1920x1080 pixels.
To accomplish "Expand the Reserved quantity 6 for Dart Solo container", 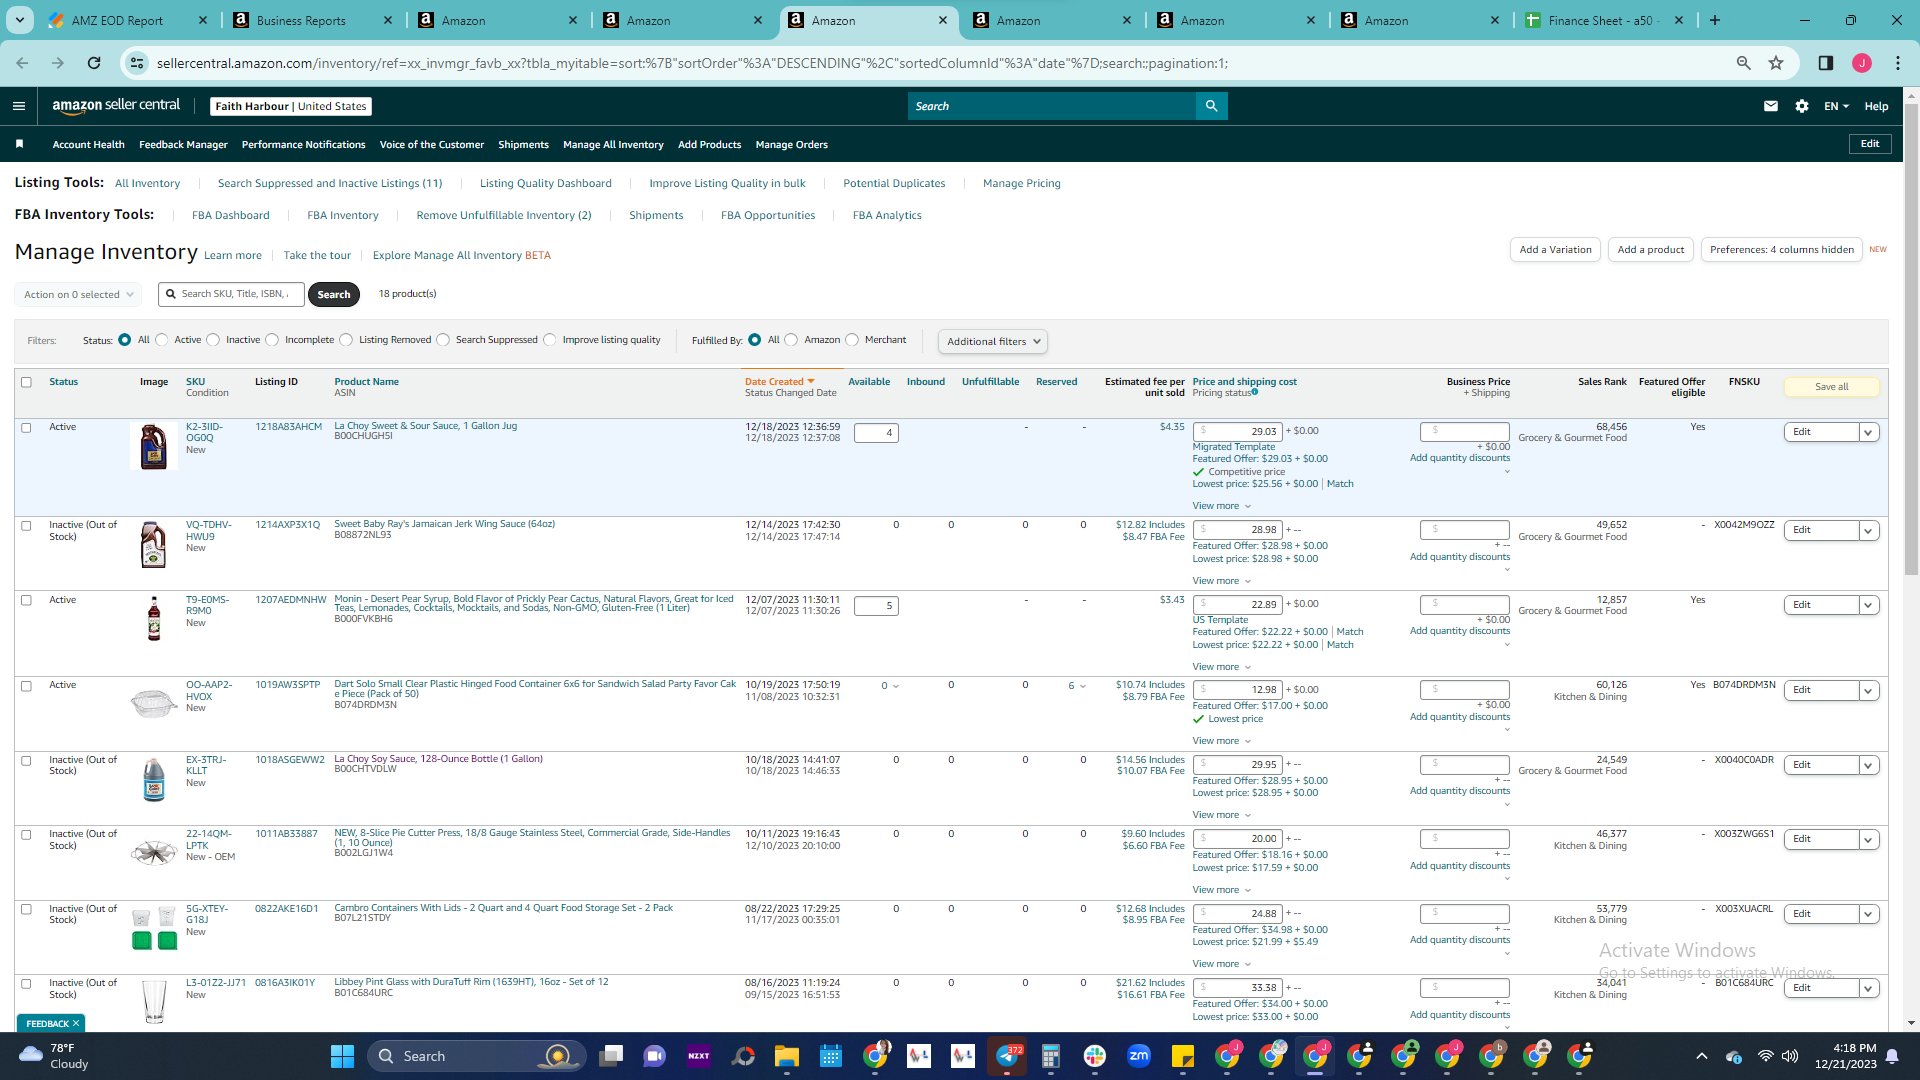I will 1077,686.
